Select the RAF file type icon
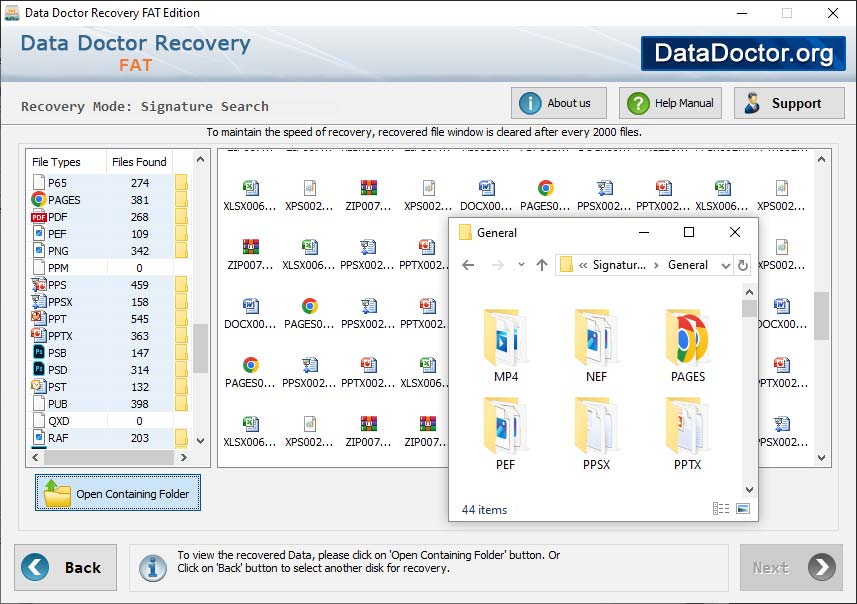The width and height of the screenshot is (857, 604). point(38,438)
